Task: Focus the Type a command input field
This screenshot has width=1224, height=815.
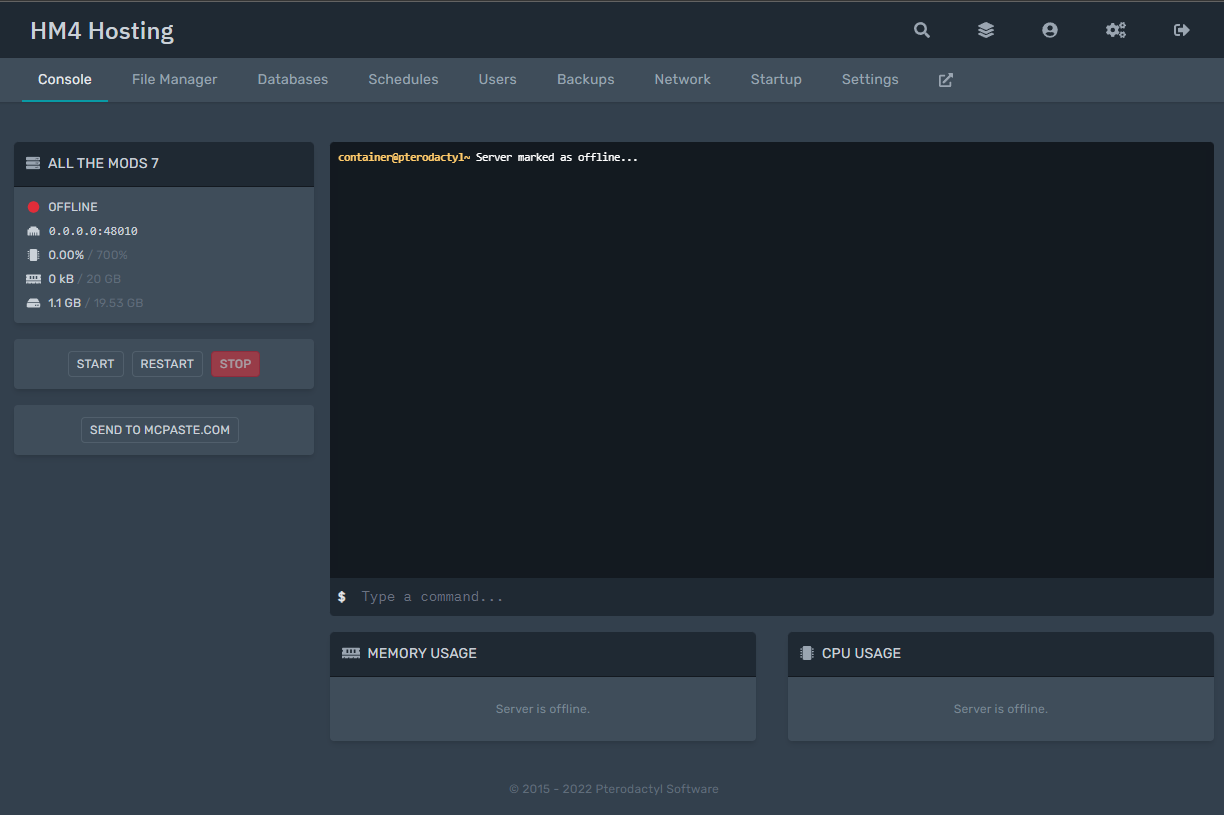Action: [x=780, y=597]
